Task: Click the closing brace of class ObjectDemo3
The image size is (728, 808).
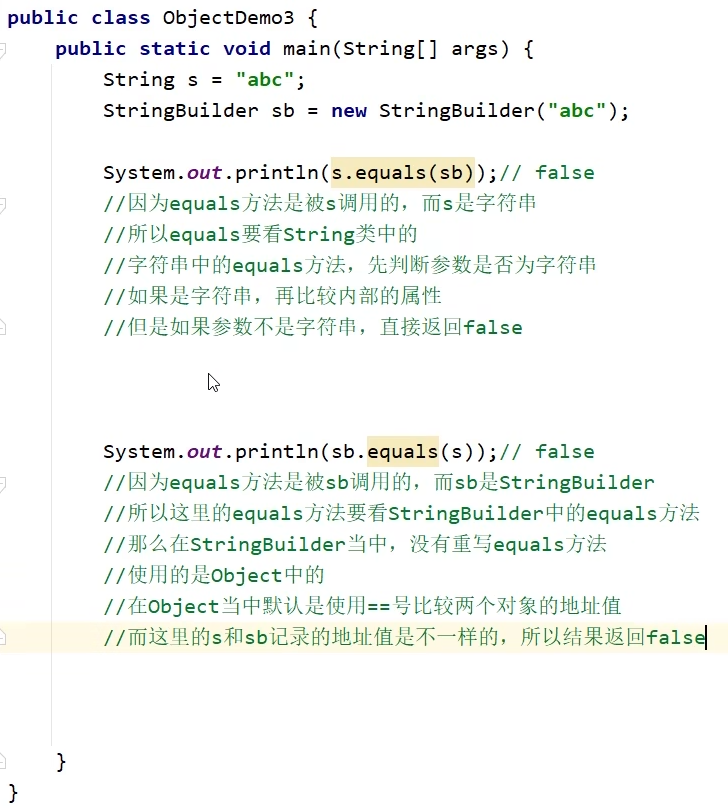Action: pos(13,792)
